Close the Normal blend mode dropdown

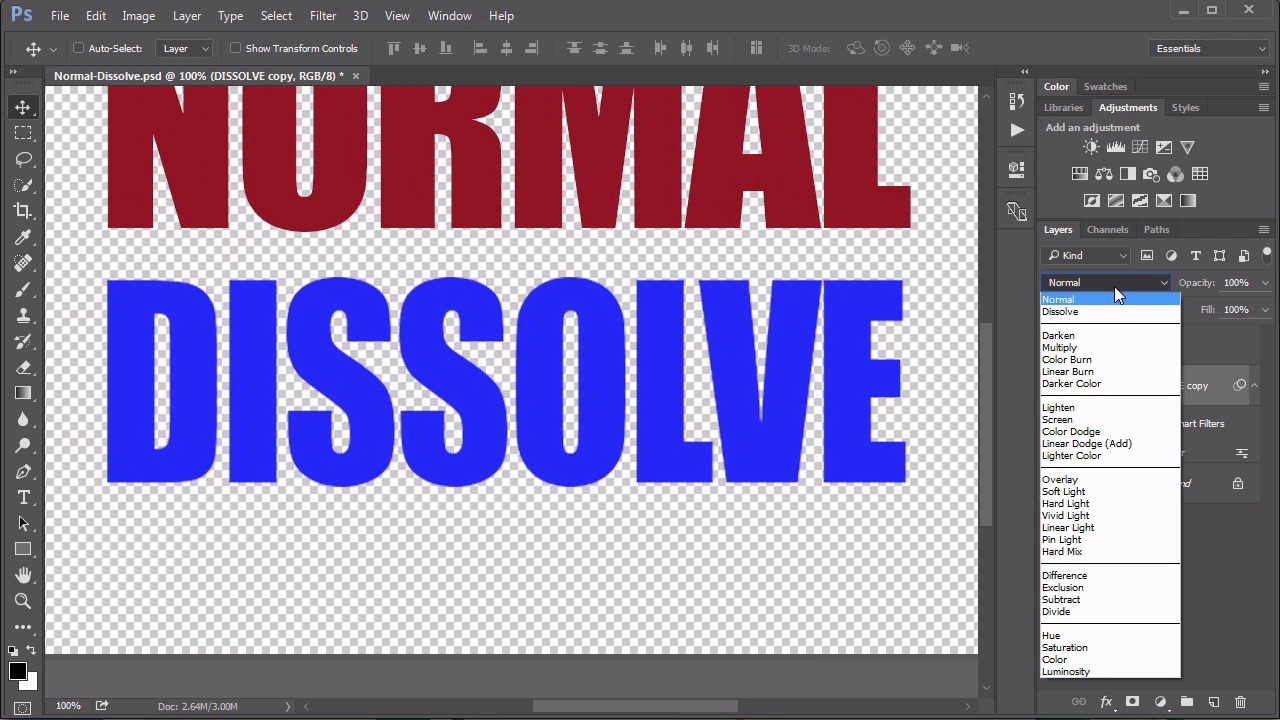pos(1106,283)
